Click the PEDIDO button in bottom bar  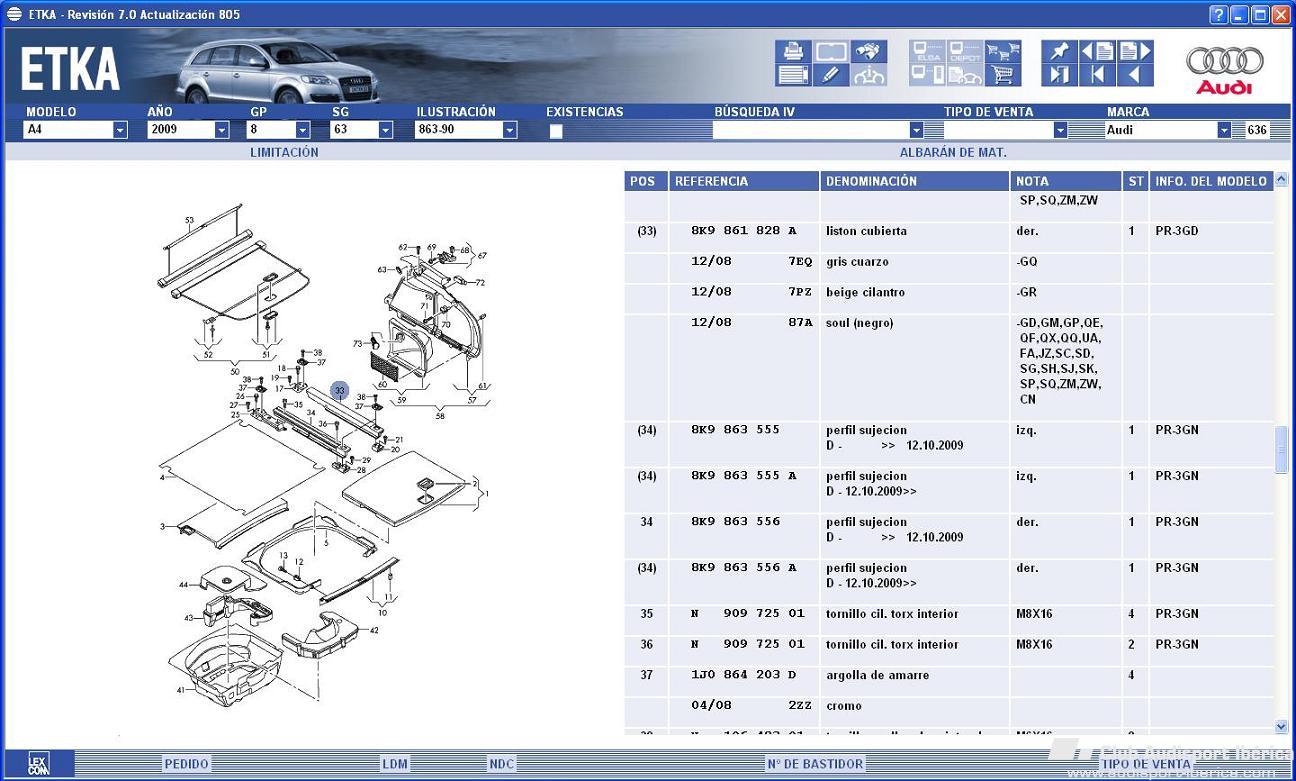pyautogui.click(x=186, y=764)
